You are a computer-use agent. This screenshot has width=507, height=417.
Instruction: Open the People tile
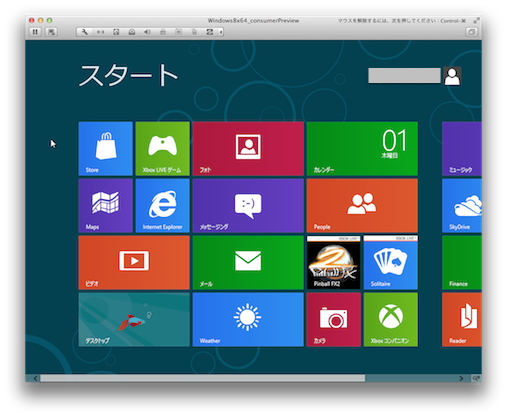tap(362, 205)
